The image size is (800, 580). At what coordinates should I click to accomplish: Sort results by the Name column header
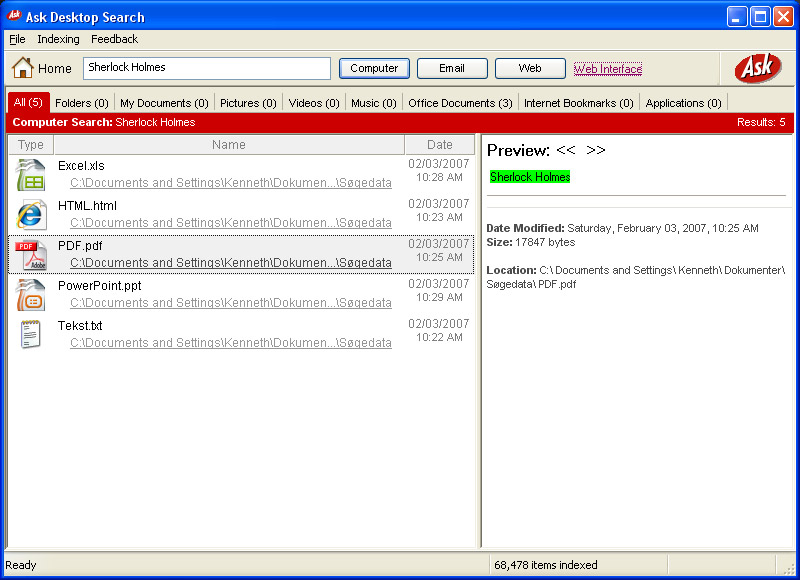click(x=229, y=145)
